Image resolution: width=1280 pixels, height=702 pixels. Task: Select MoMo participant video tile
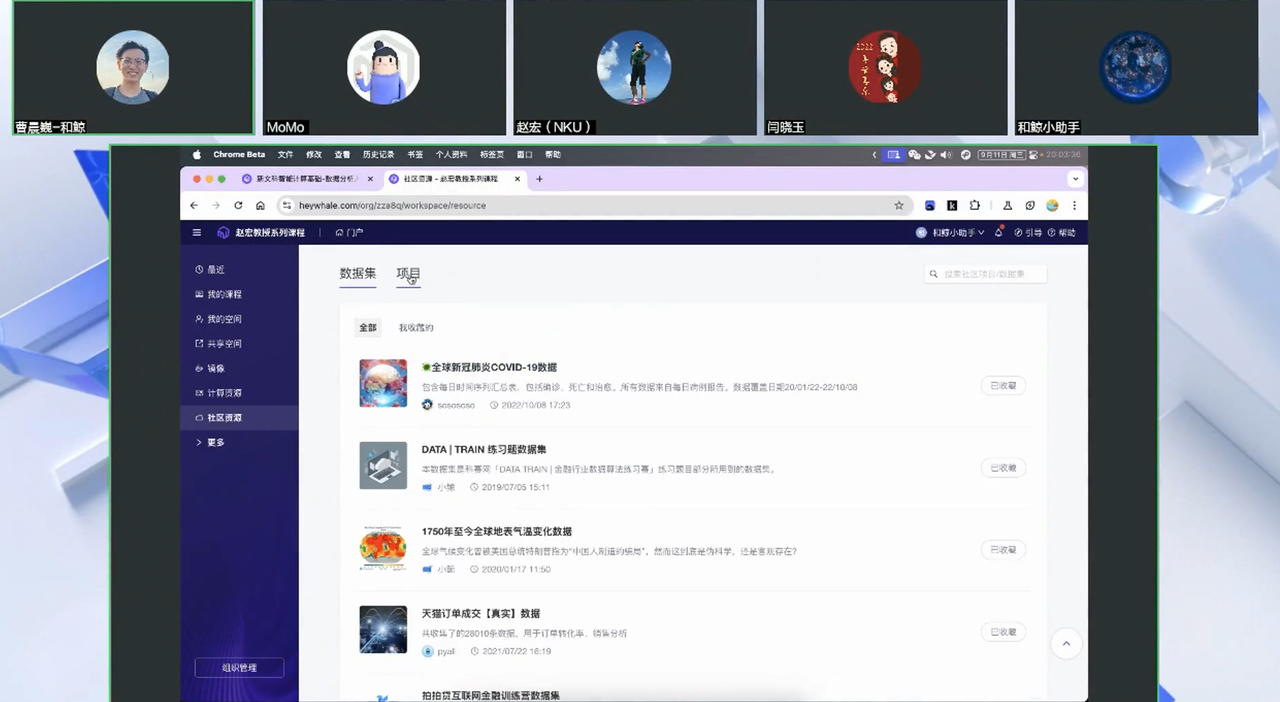click(x=384, y=68)
